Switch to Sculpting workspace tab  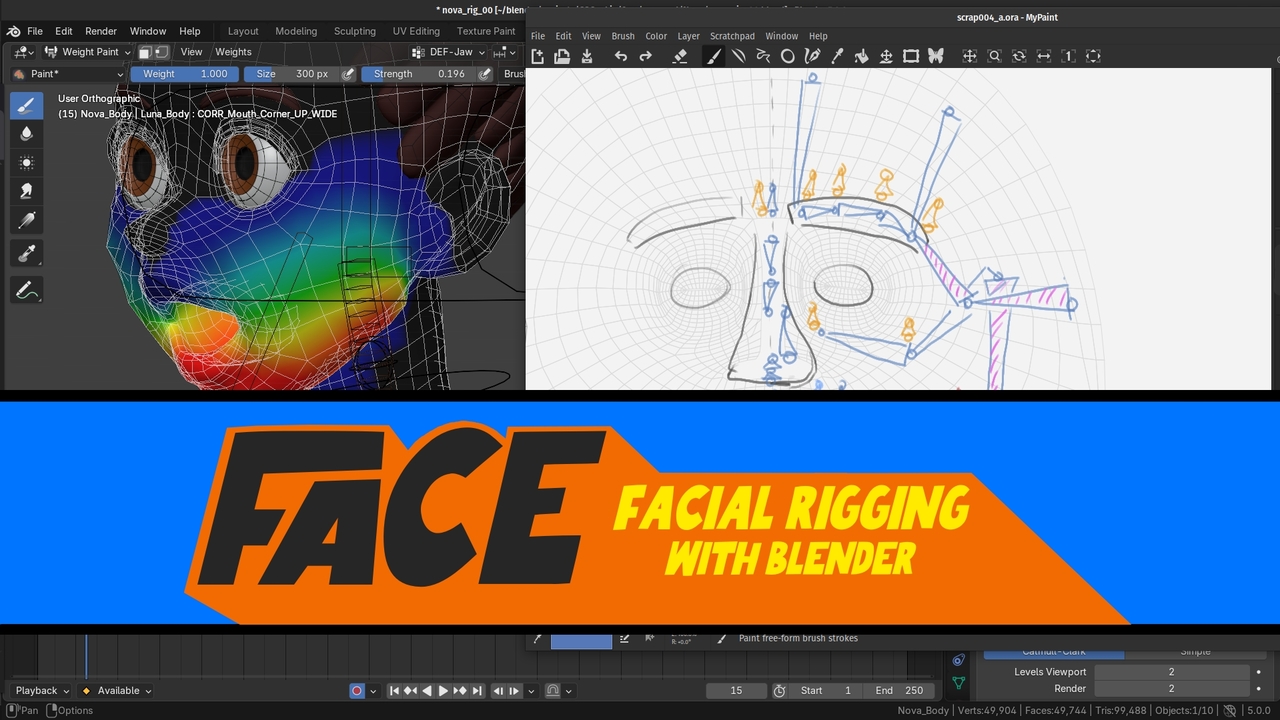click(355, 31)
